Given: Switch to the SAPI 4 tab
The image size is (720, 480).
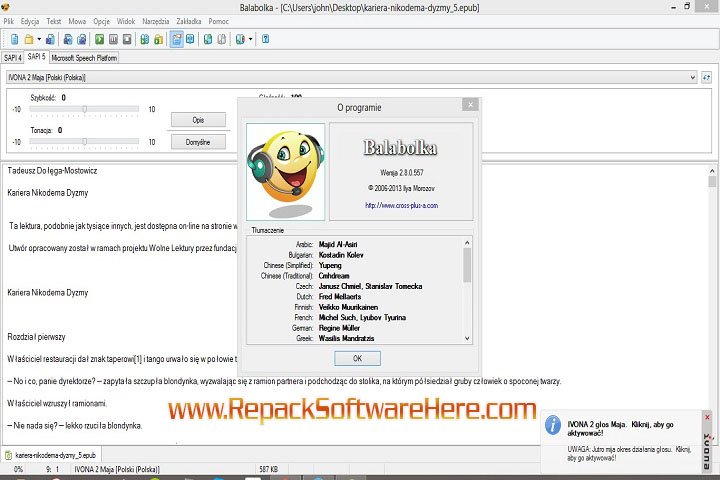Looking at the screenshot, I should pos(12,58).
